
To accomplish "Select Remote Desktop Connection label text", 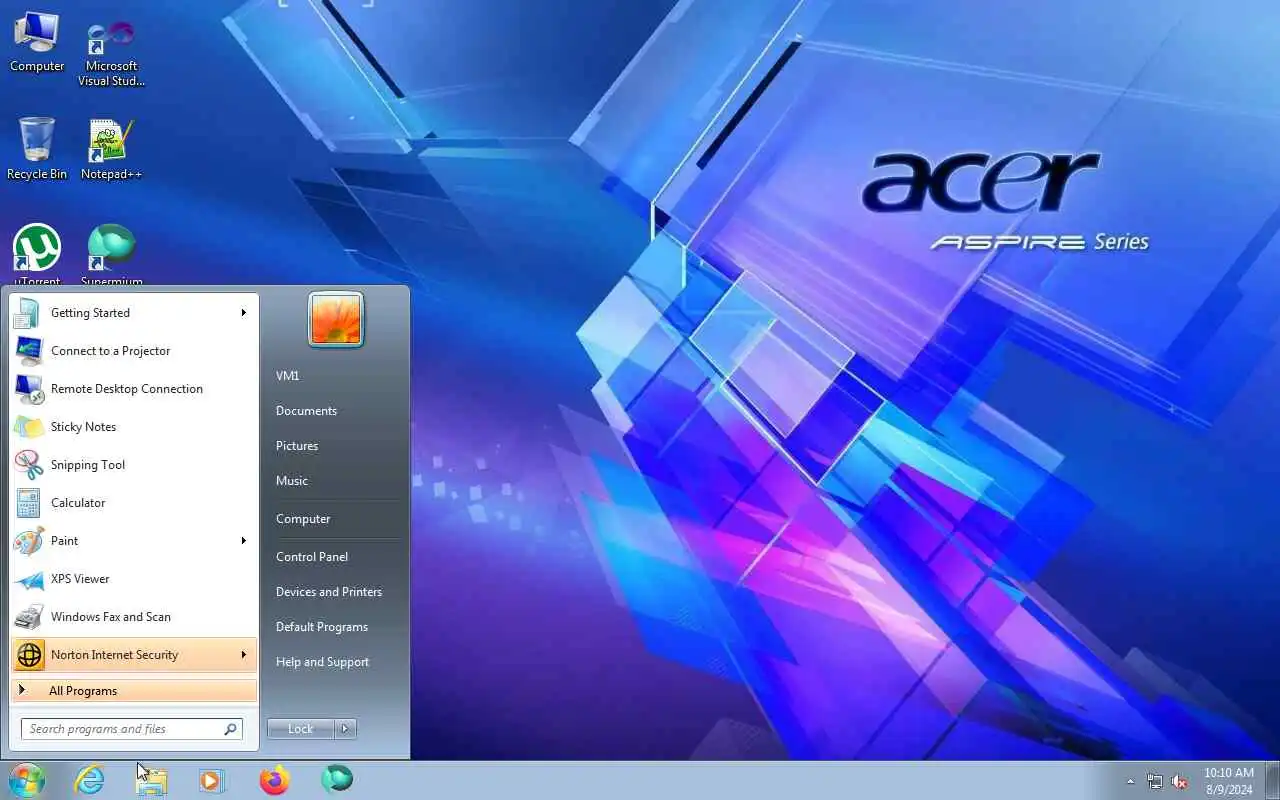I will coord(127,389).
